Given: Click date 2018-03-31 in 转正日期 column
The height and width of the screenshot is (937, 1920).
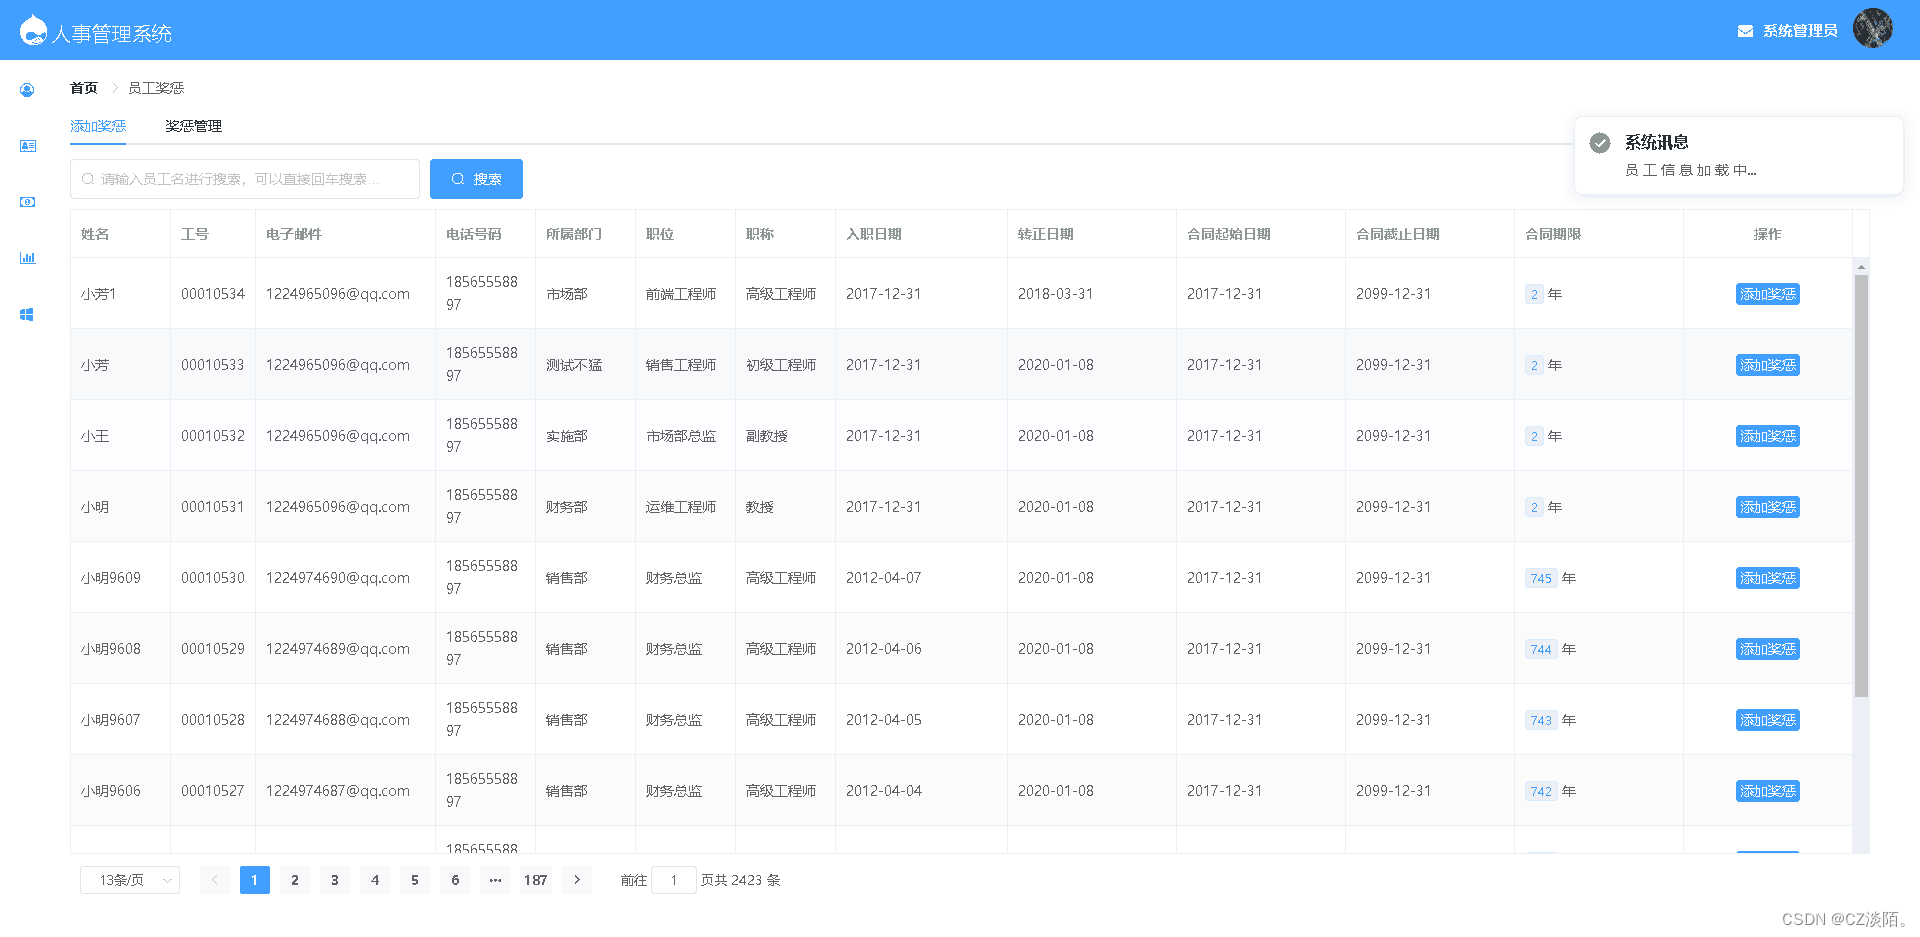Looking at the screenshot, I should click(1056, 294).
